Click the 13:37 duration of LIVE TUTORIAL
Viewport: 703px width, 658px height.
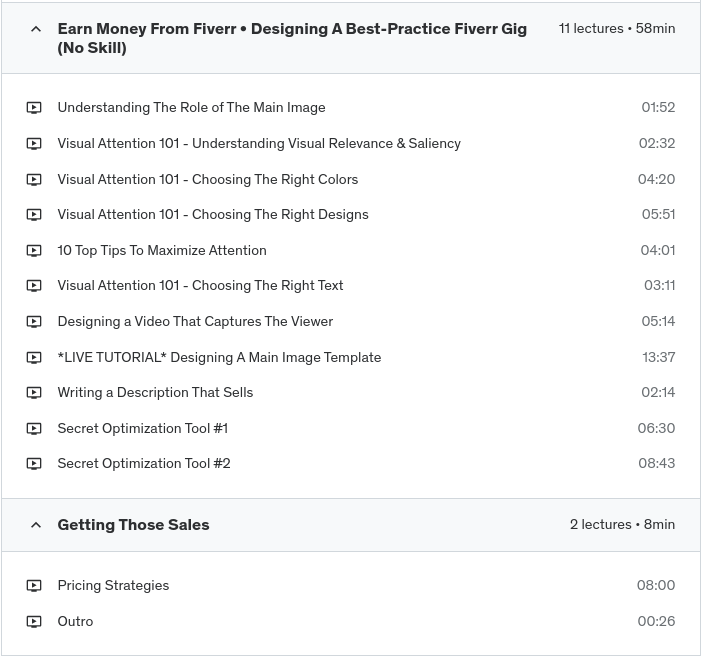pyautogui.click(x=658, y=358)
